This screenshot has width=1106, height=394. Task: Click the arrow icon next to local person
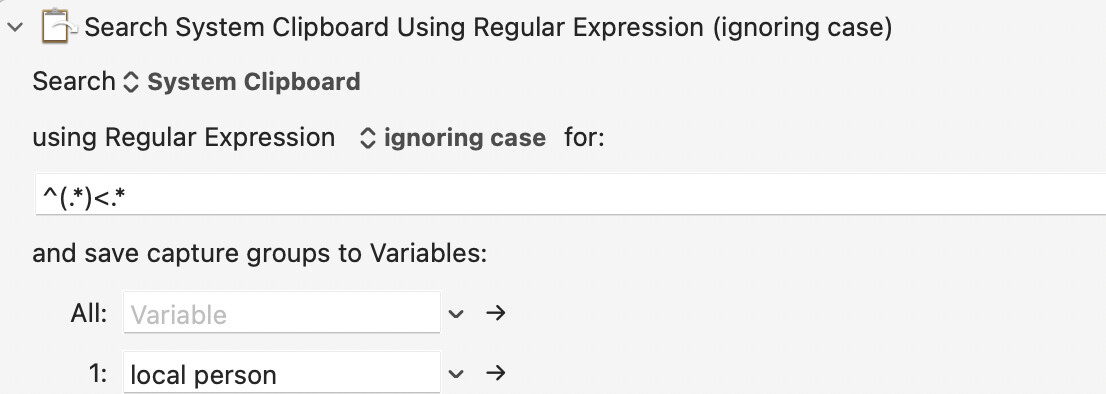point(496,373)
